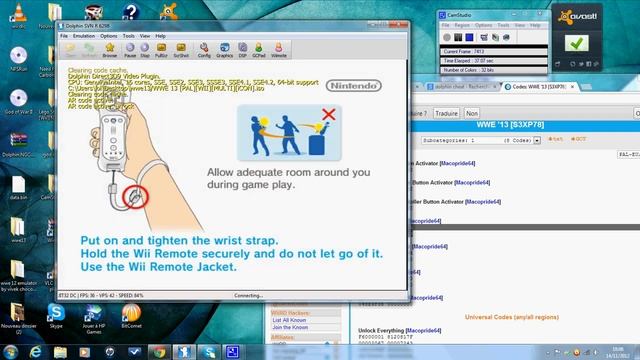Click the Windows Start button

10,351
